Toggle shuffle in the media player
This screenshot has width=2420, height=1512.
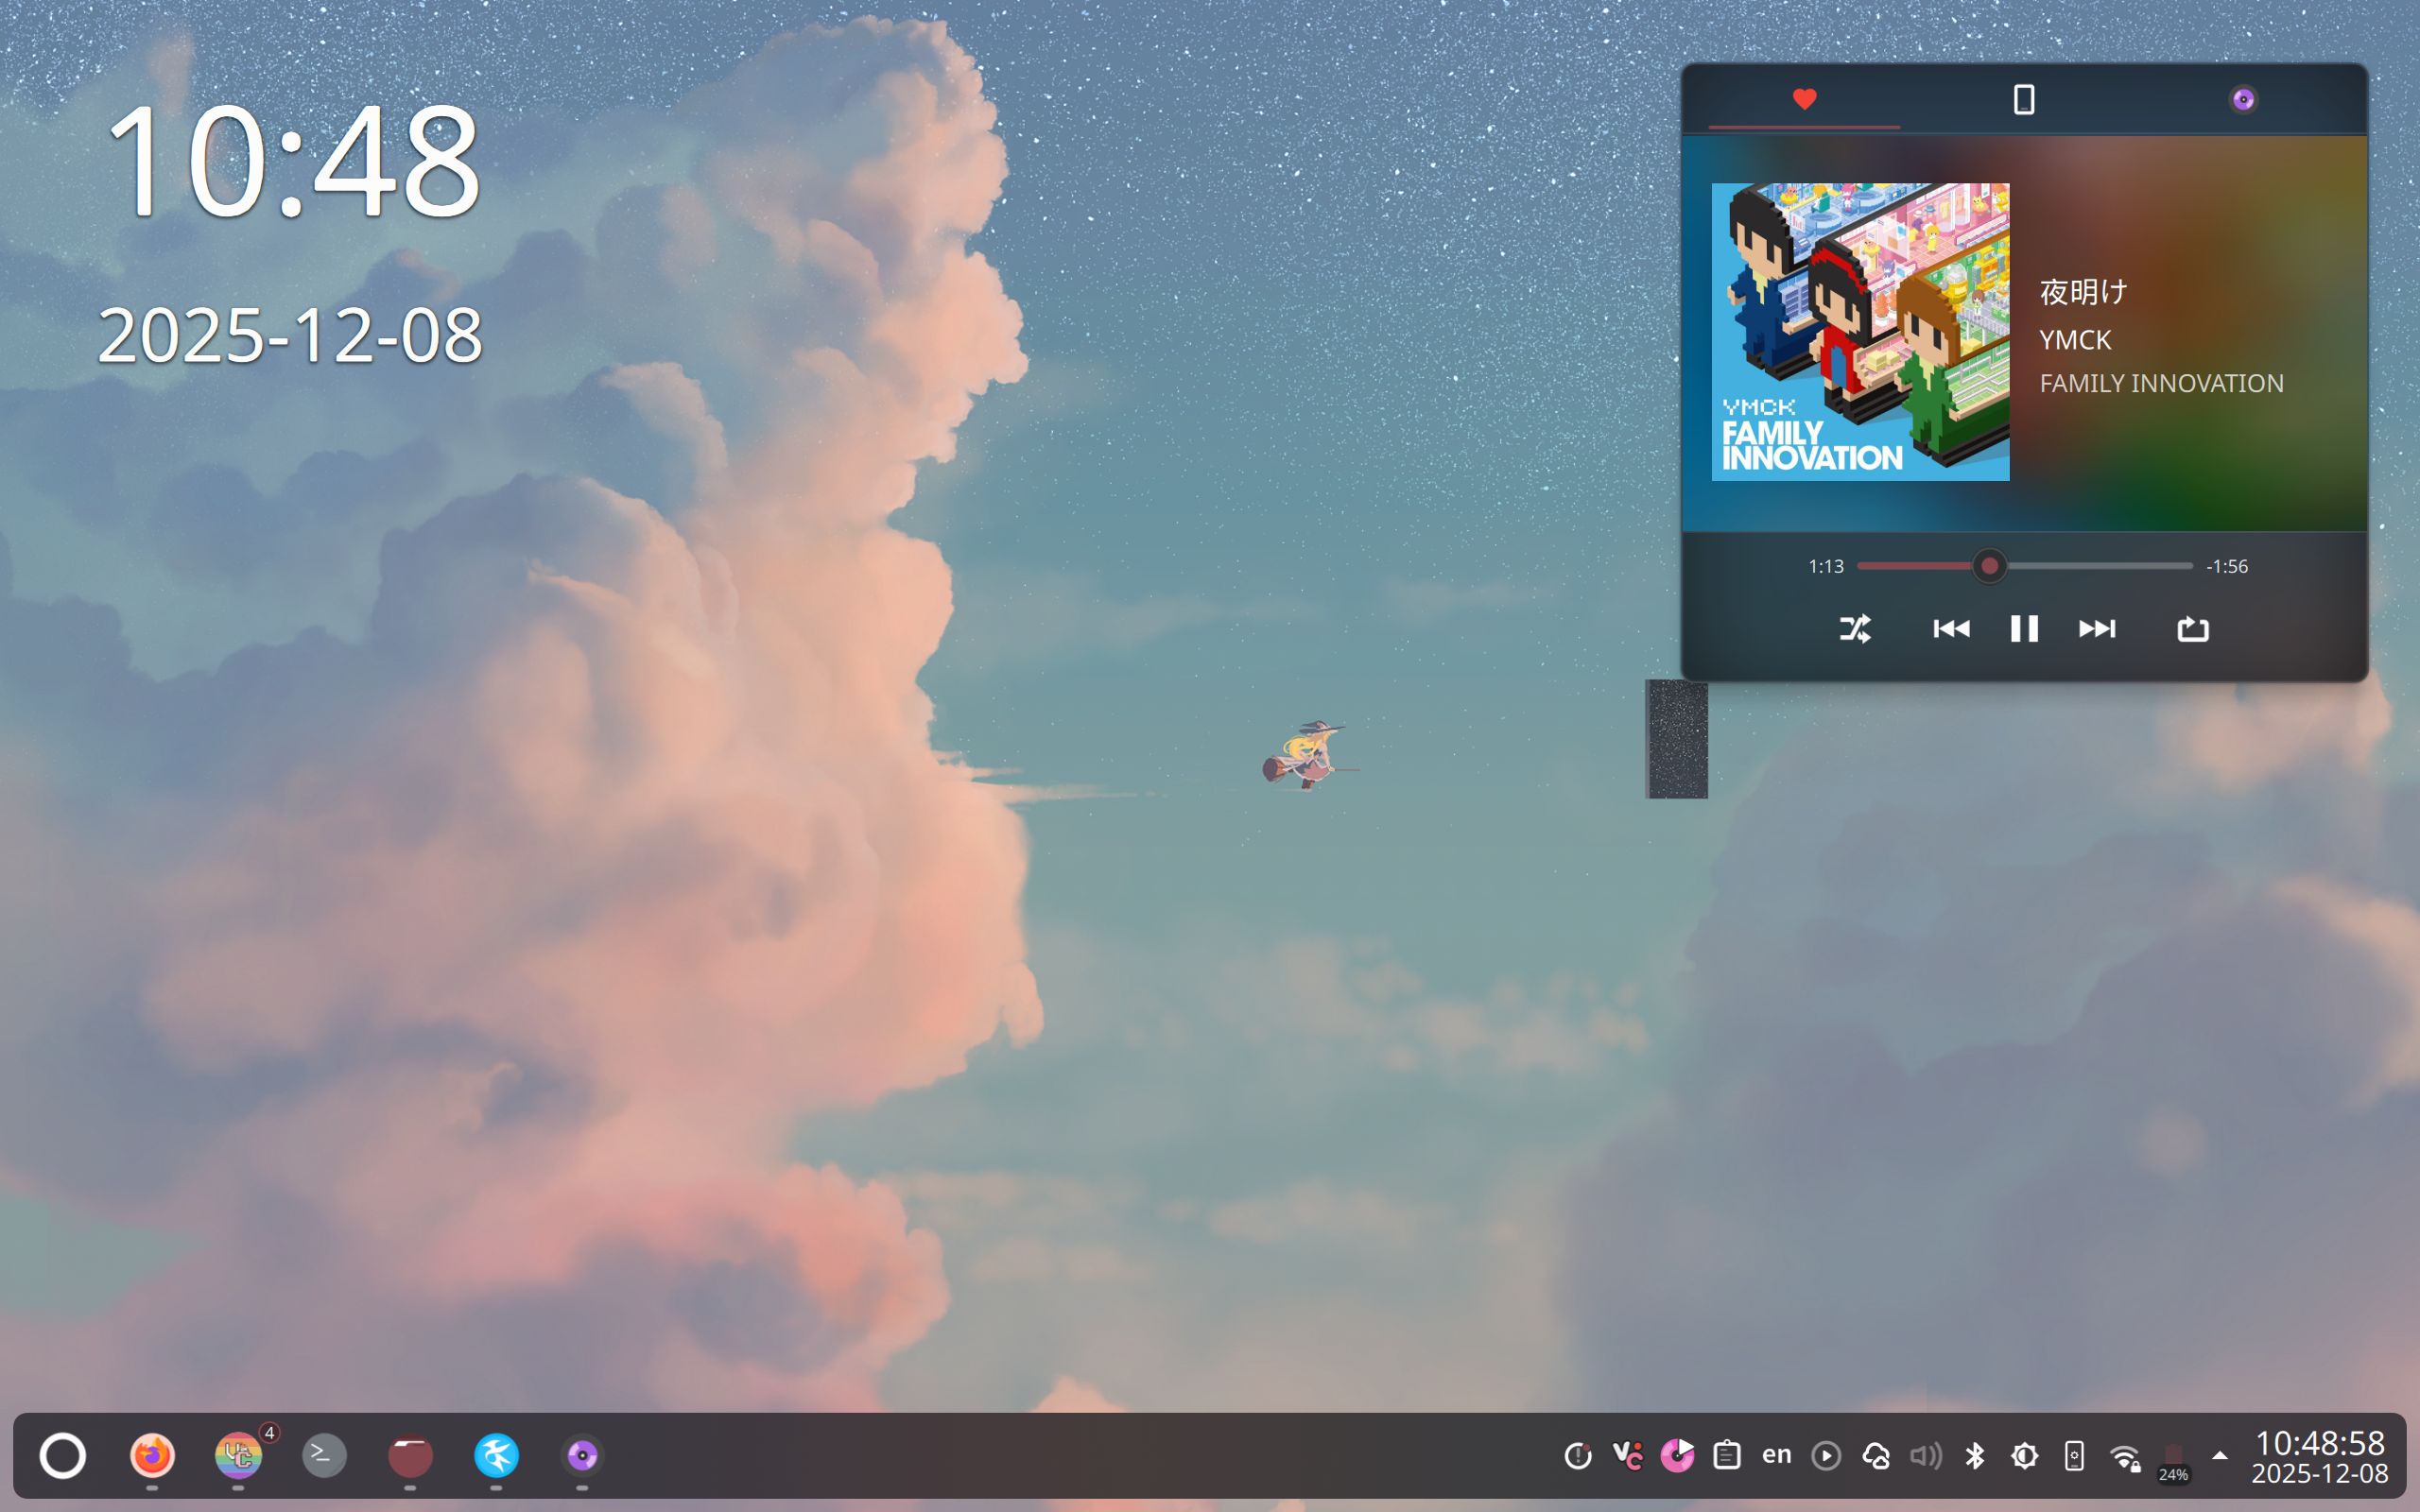(1855, 629)
